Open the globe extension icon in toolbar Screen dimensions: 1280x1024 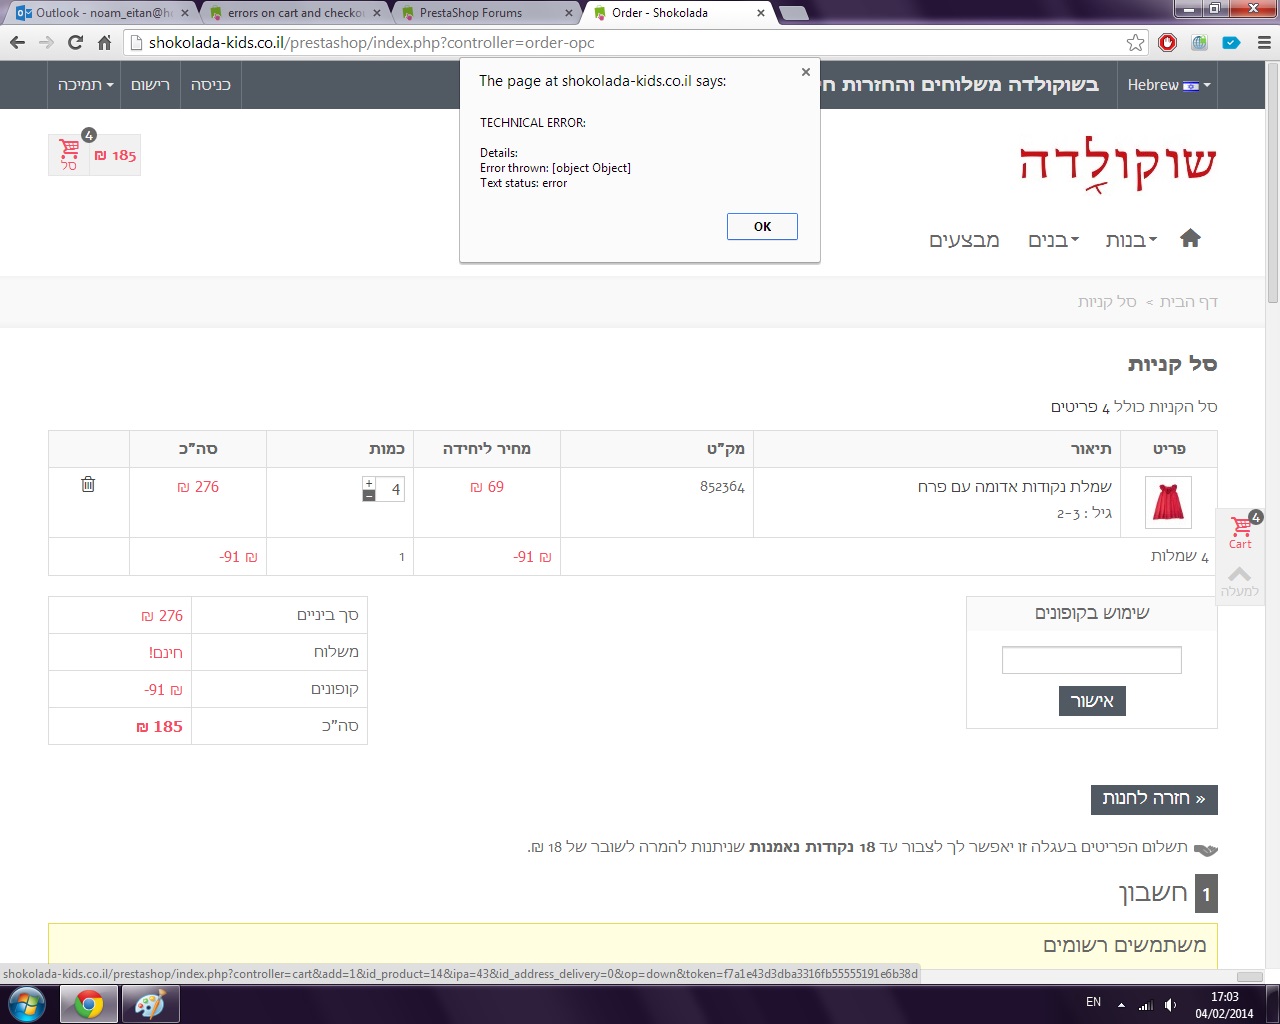pyautogui.click(x=1200, y=43)
